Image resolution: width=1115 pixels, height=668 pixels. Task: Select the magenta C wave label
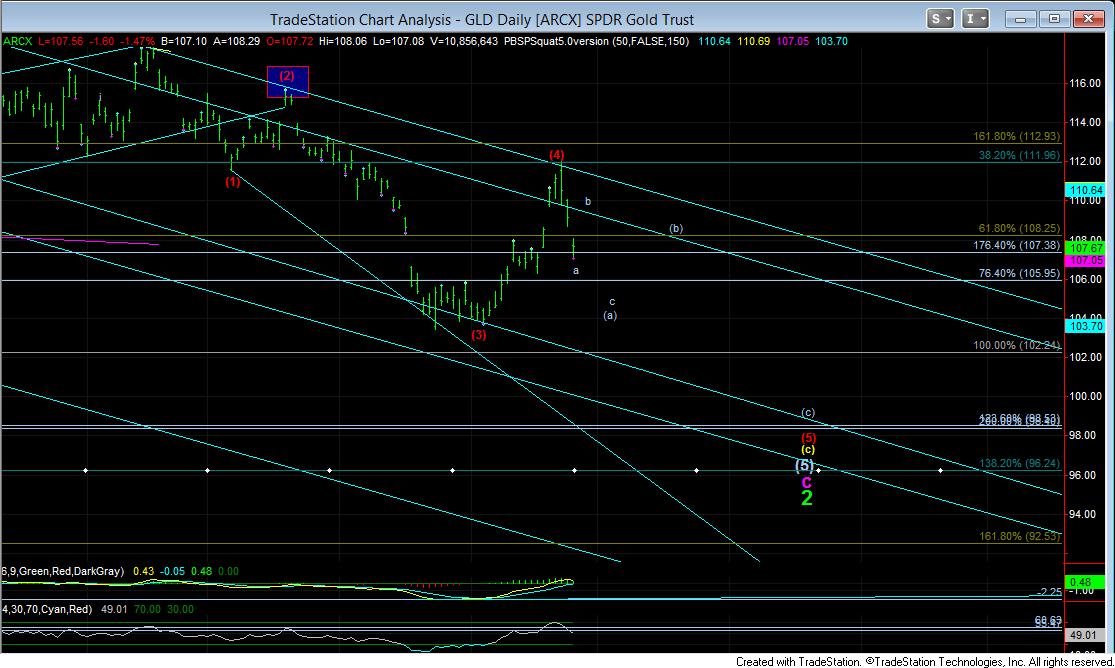[806, 482]
